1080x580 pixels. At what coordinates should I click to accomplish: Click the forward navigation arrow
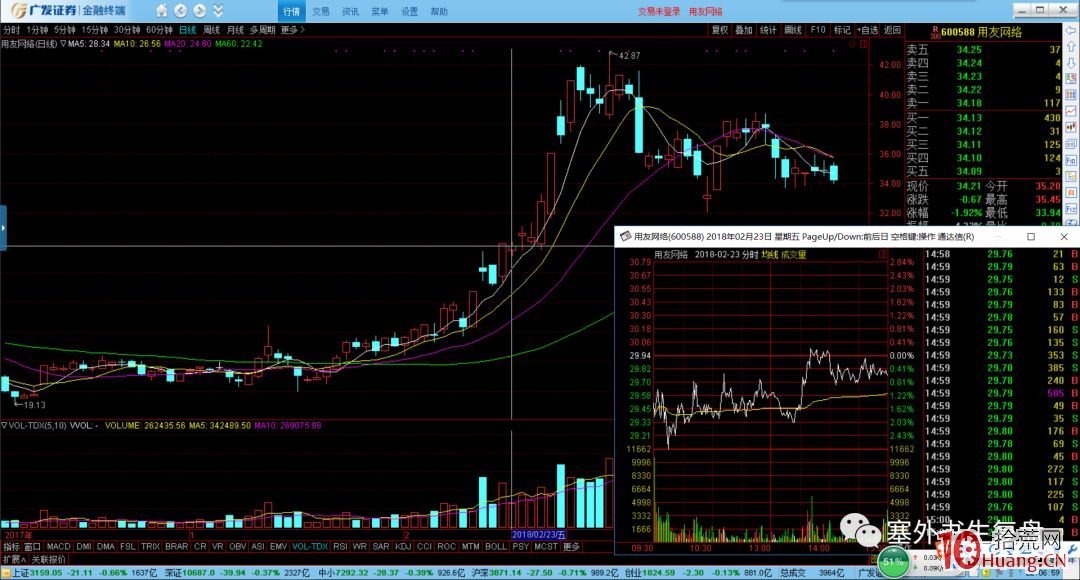[200, 10]
